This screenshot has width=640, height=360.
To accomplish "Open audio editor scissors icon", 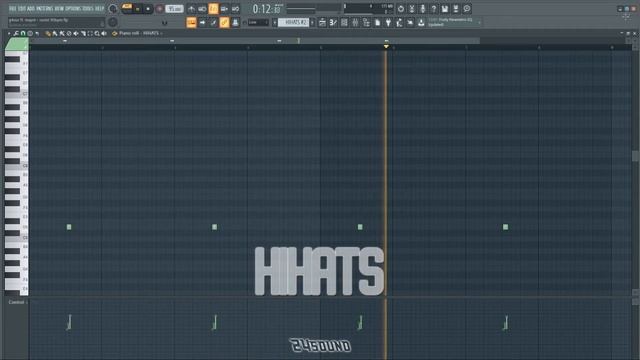I will pyautogui.click(x=412, y=9).
